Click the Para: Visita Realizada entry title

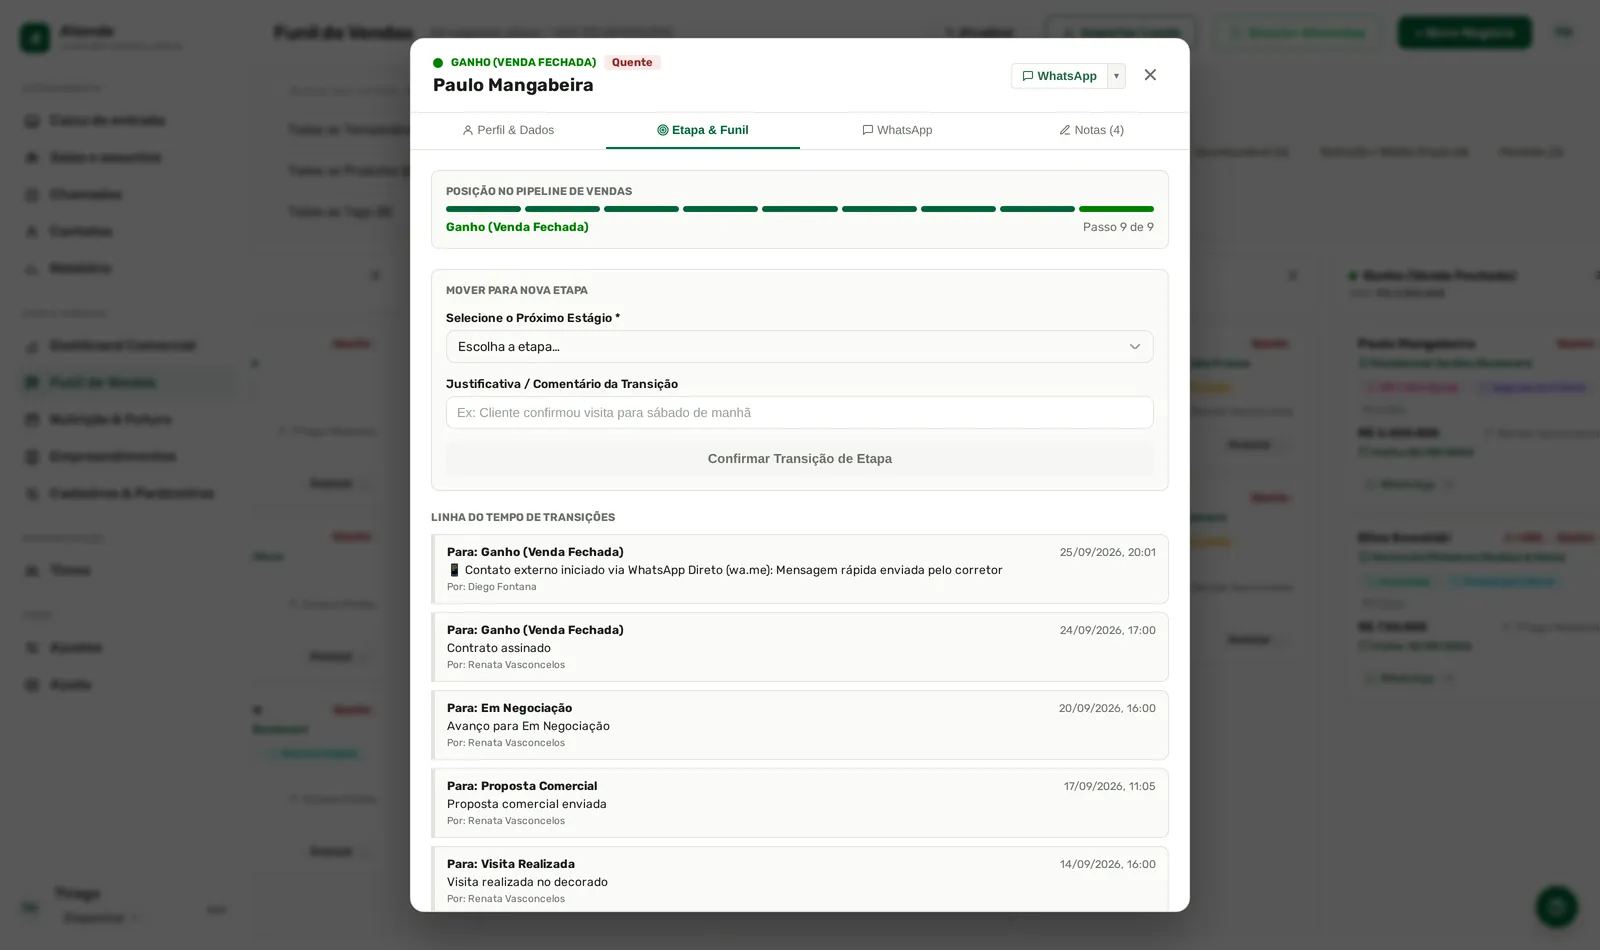tap(511, 864)
